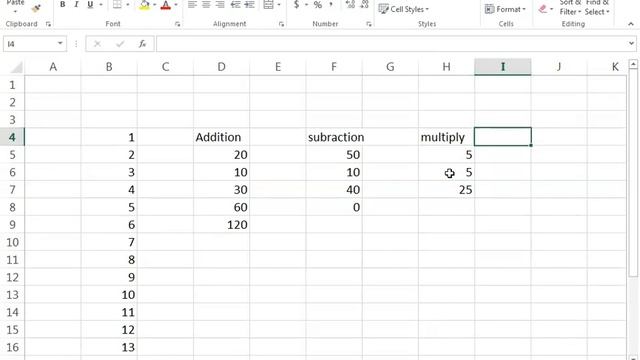This screenshot has width=640, height=360.
Task: Click the vertical scrollbar up arrow
Action: (x=633, y=64)
